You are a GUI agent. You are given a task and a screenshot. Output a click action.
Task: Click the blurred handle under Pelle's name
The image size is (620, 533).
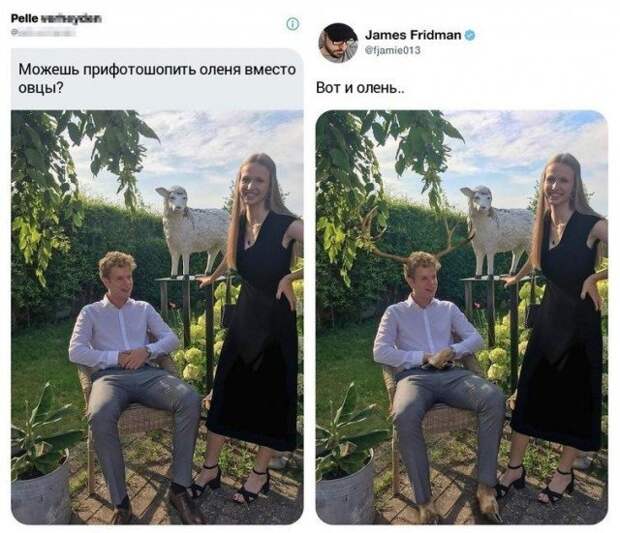(43, 33)
